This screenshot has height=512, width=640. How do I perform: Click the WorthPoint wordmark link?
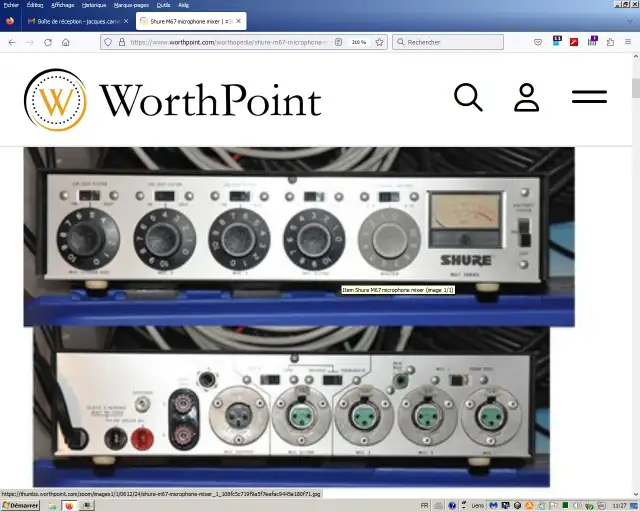click(211, 100)
